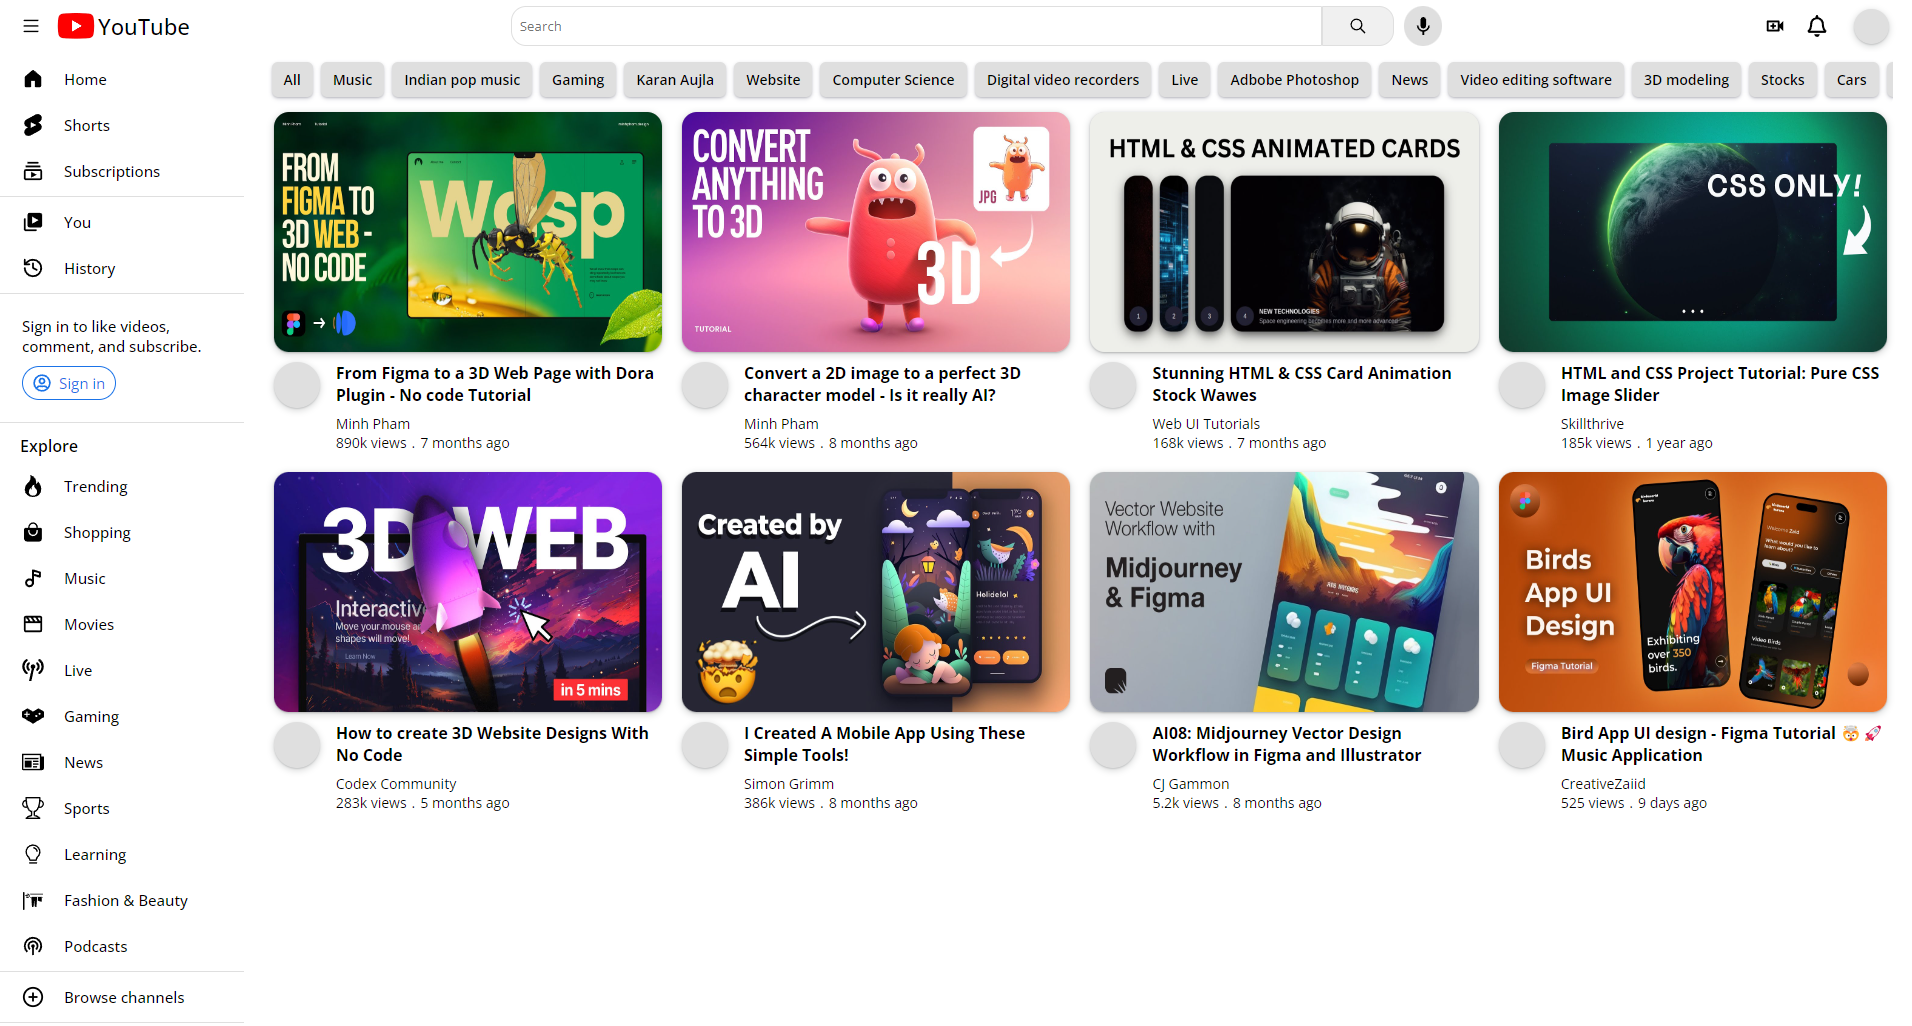This screenshot has width=1912, height=1026.
Task: Visit Codex Community channel name
Action: coord(396,784)
